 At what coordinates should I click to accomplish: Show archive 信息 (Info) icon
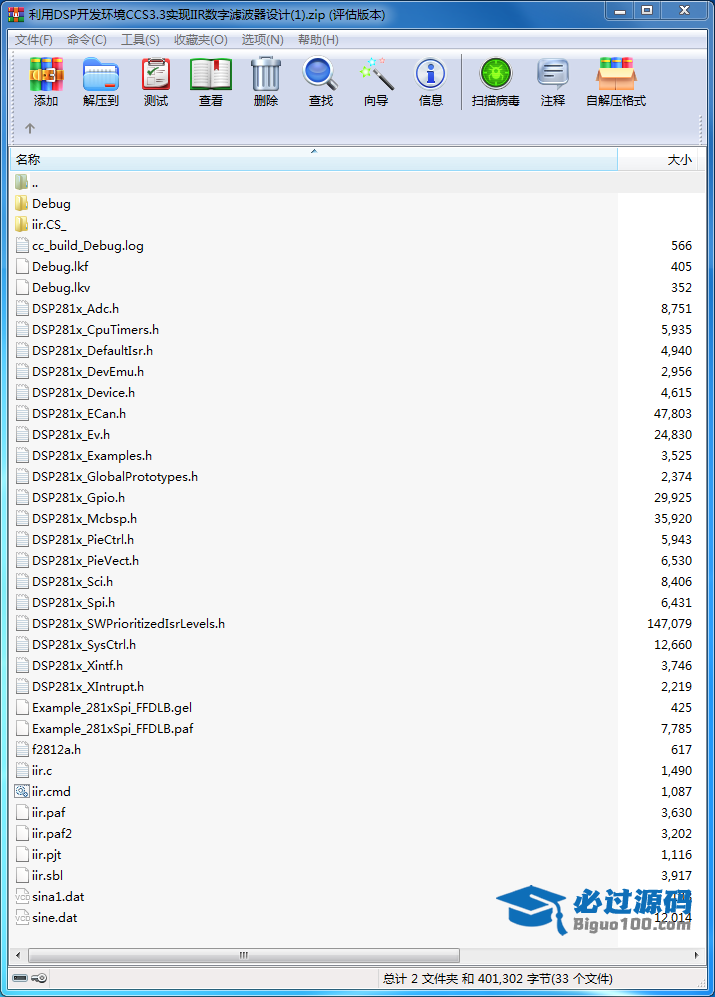tap(431, 75)
